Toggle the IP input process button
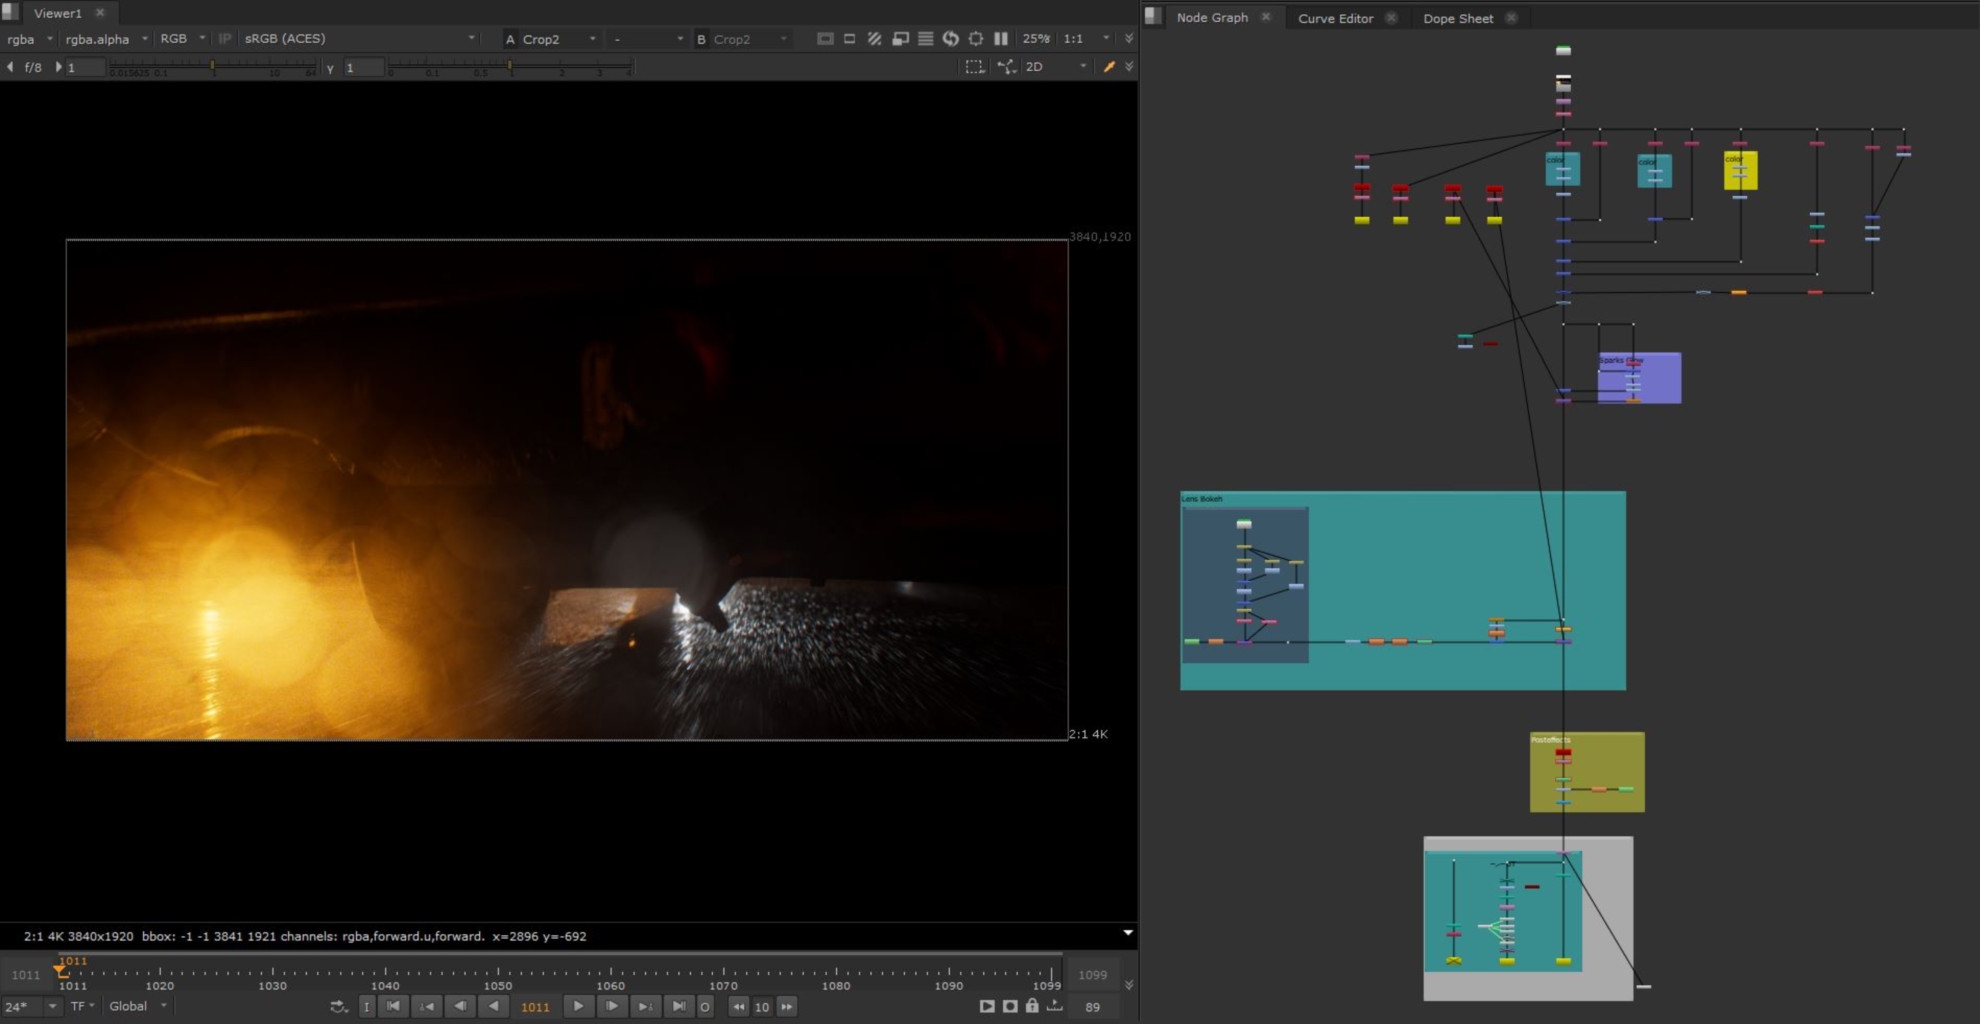The width and height of the screenshot is (1980, 1024). point(225,39)
